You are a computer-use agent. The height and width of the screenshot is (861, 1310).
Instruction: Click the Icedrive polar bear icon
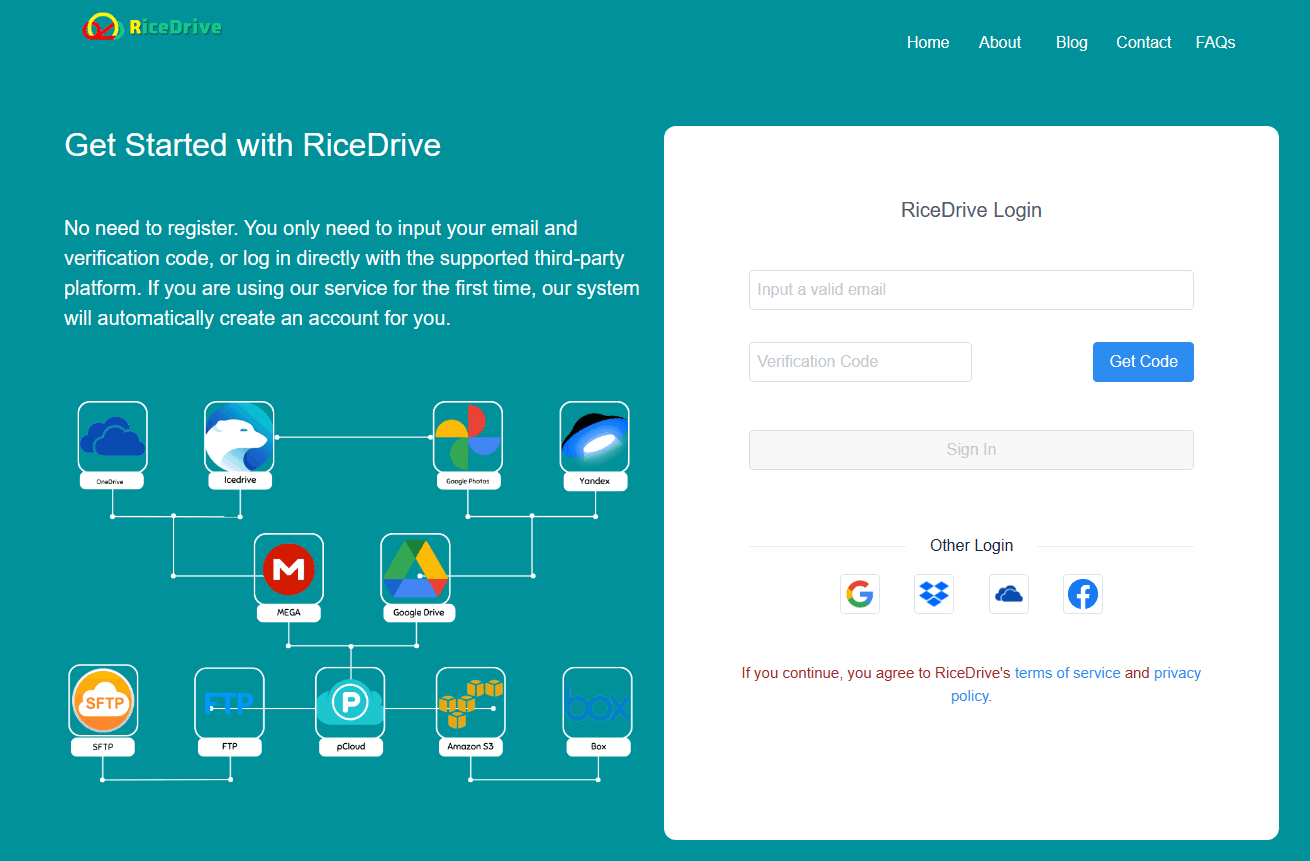pos(239,437)
